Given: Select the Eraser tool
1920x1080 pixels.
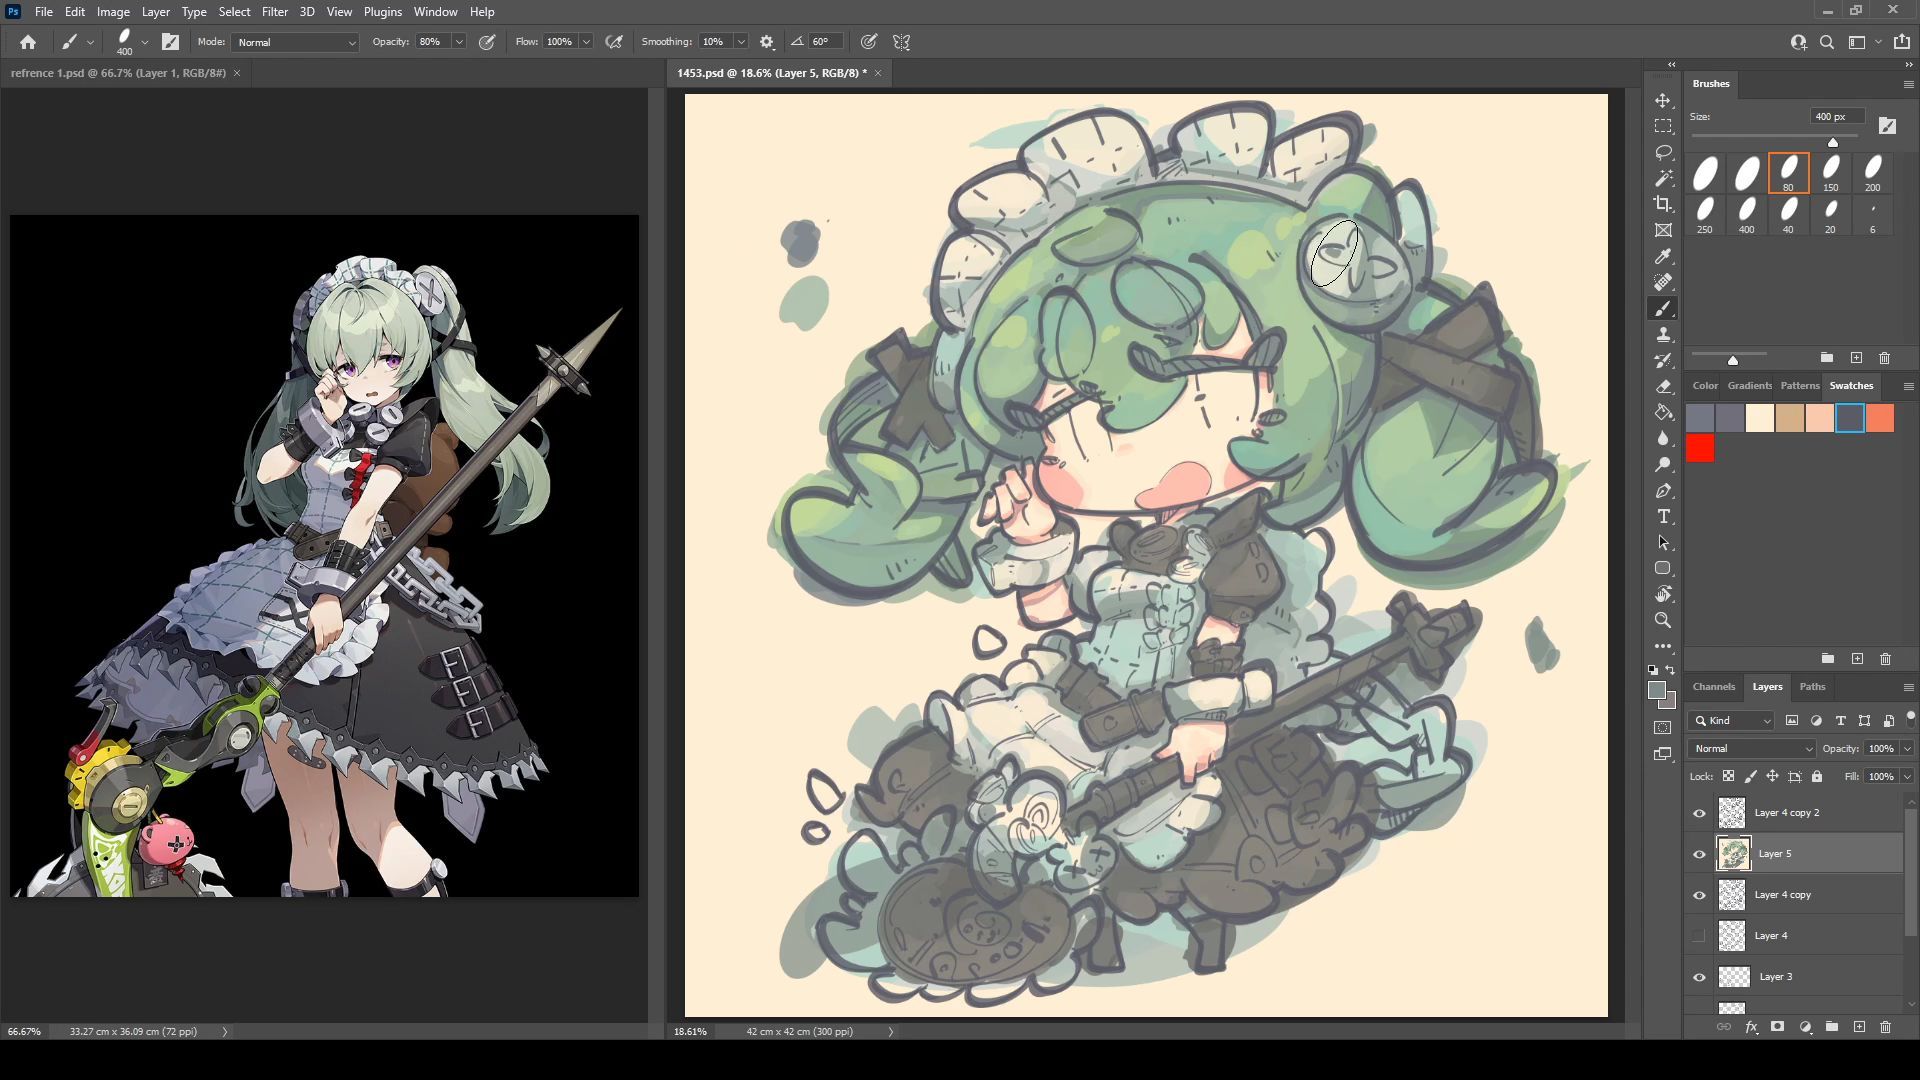Looking at the screenshot, I should coord(1663,386).
